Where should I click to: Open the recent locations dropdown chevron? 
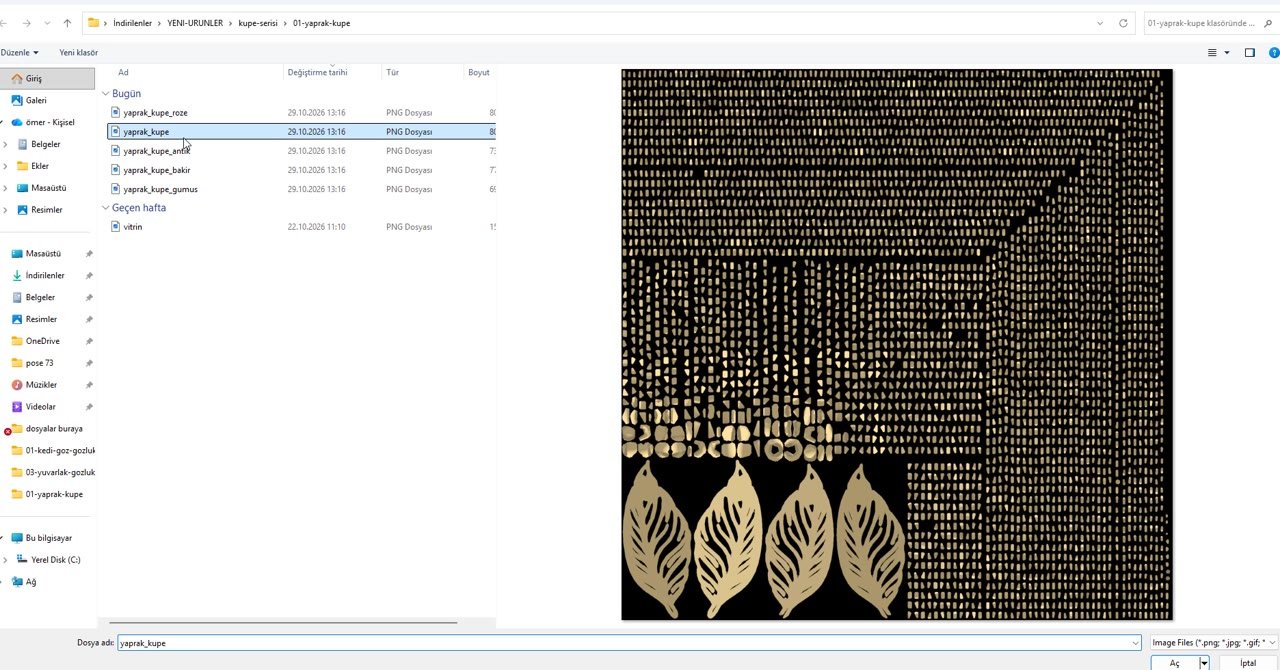[46, 23]
